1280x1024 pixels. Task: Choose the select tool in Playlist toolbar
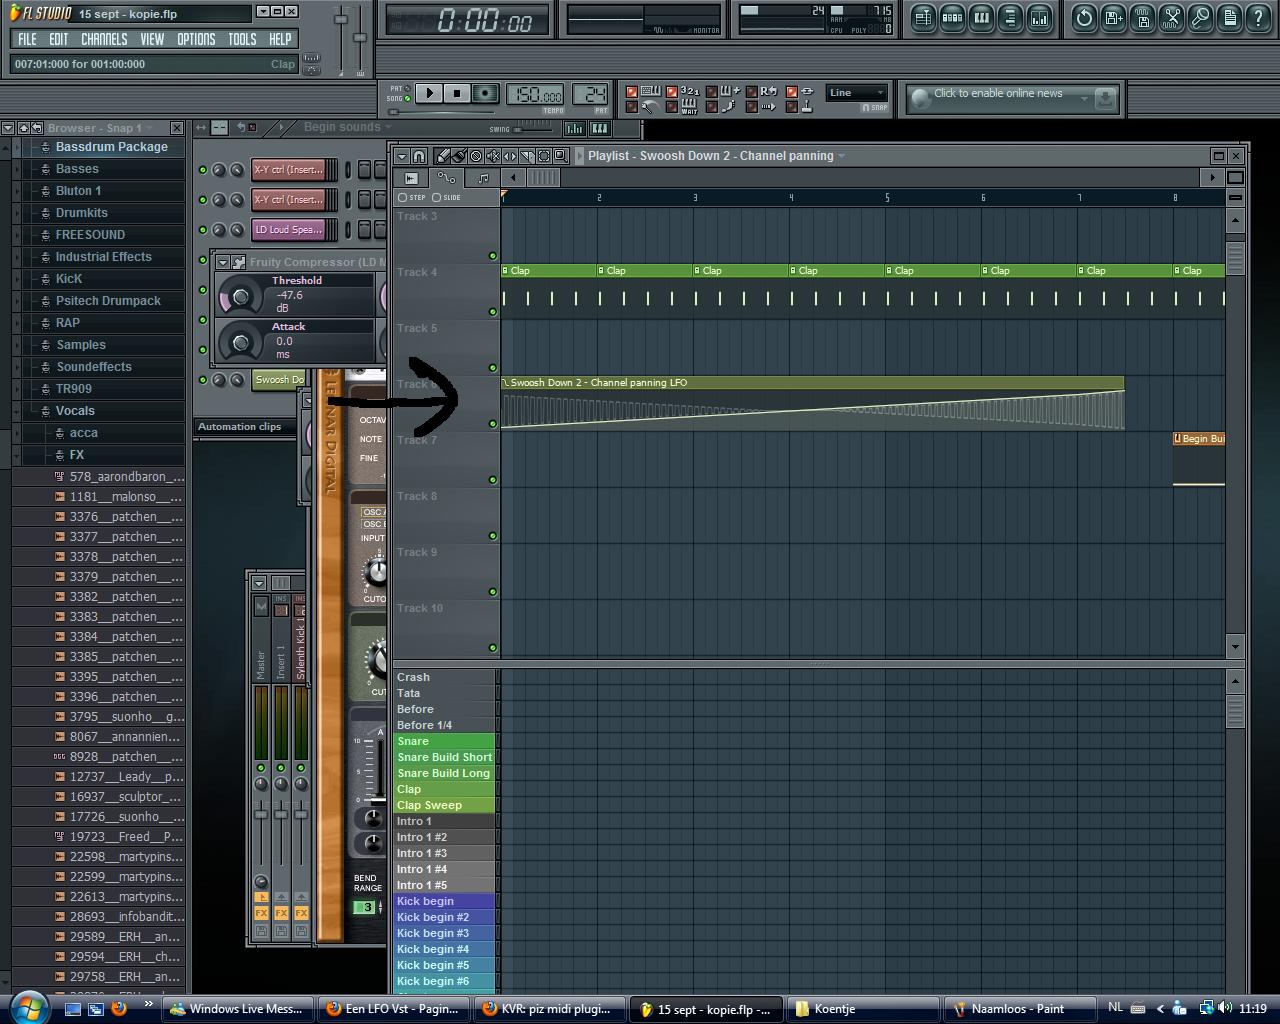pos(544,156)
